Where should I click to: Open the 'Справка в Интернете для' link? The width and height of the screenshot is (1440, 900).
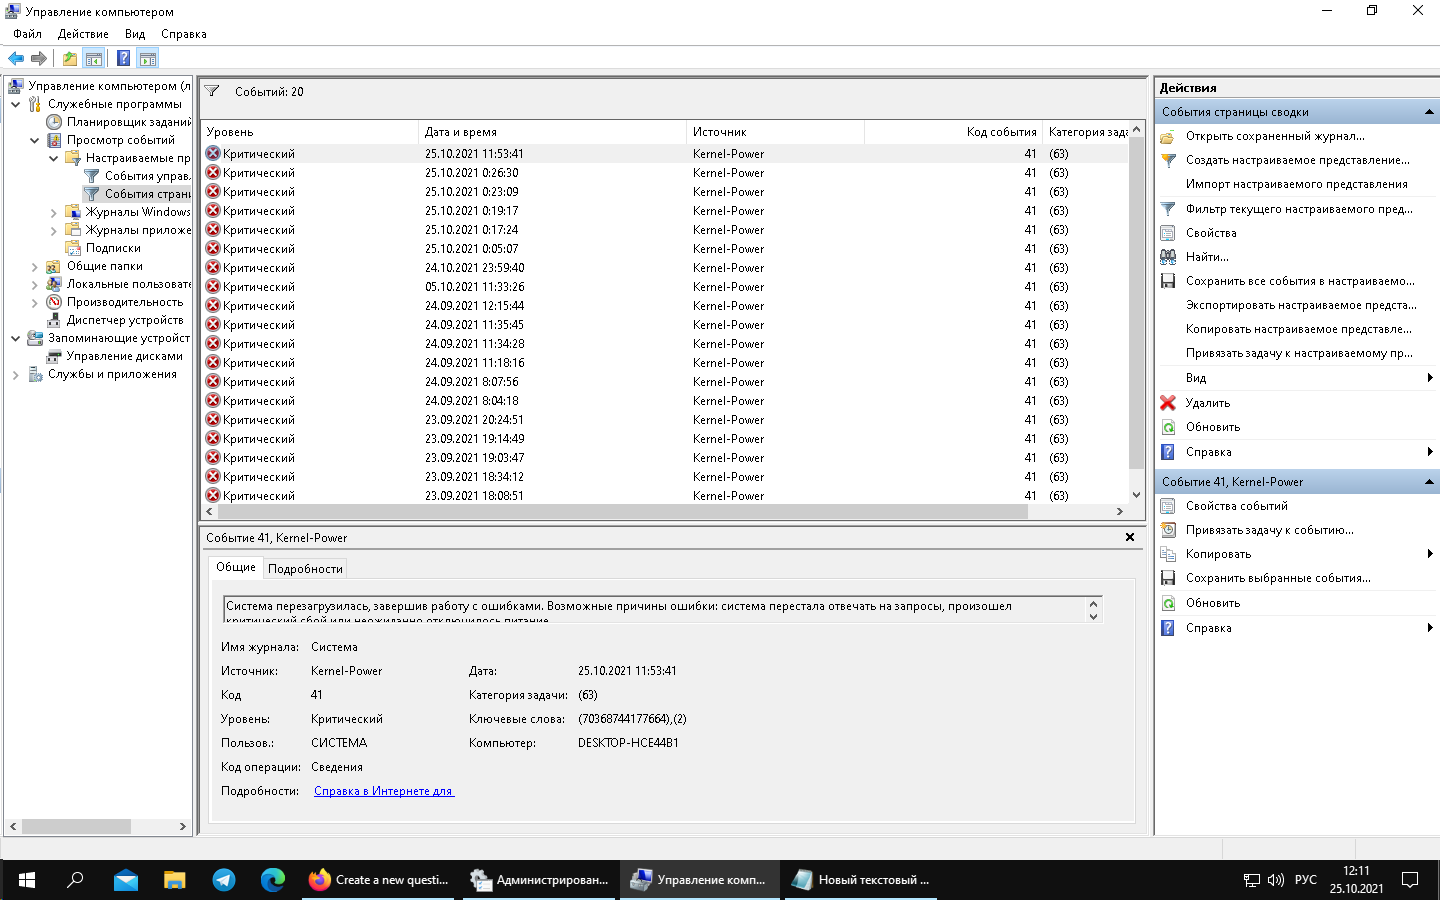click(x=384, y=791)
